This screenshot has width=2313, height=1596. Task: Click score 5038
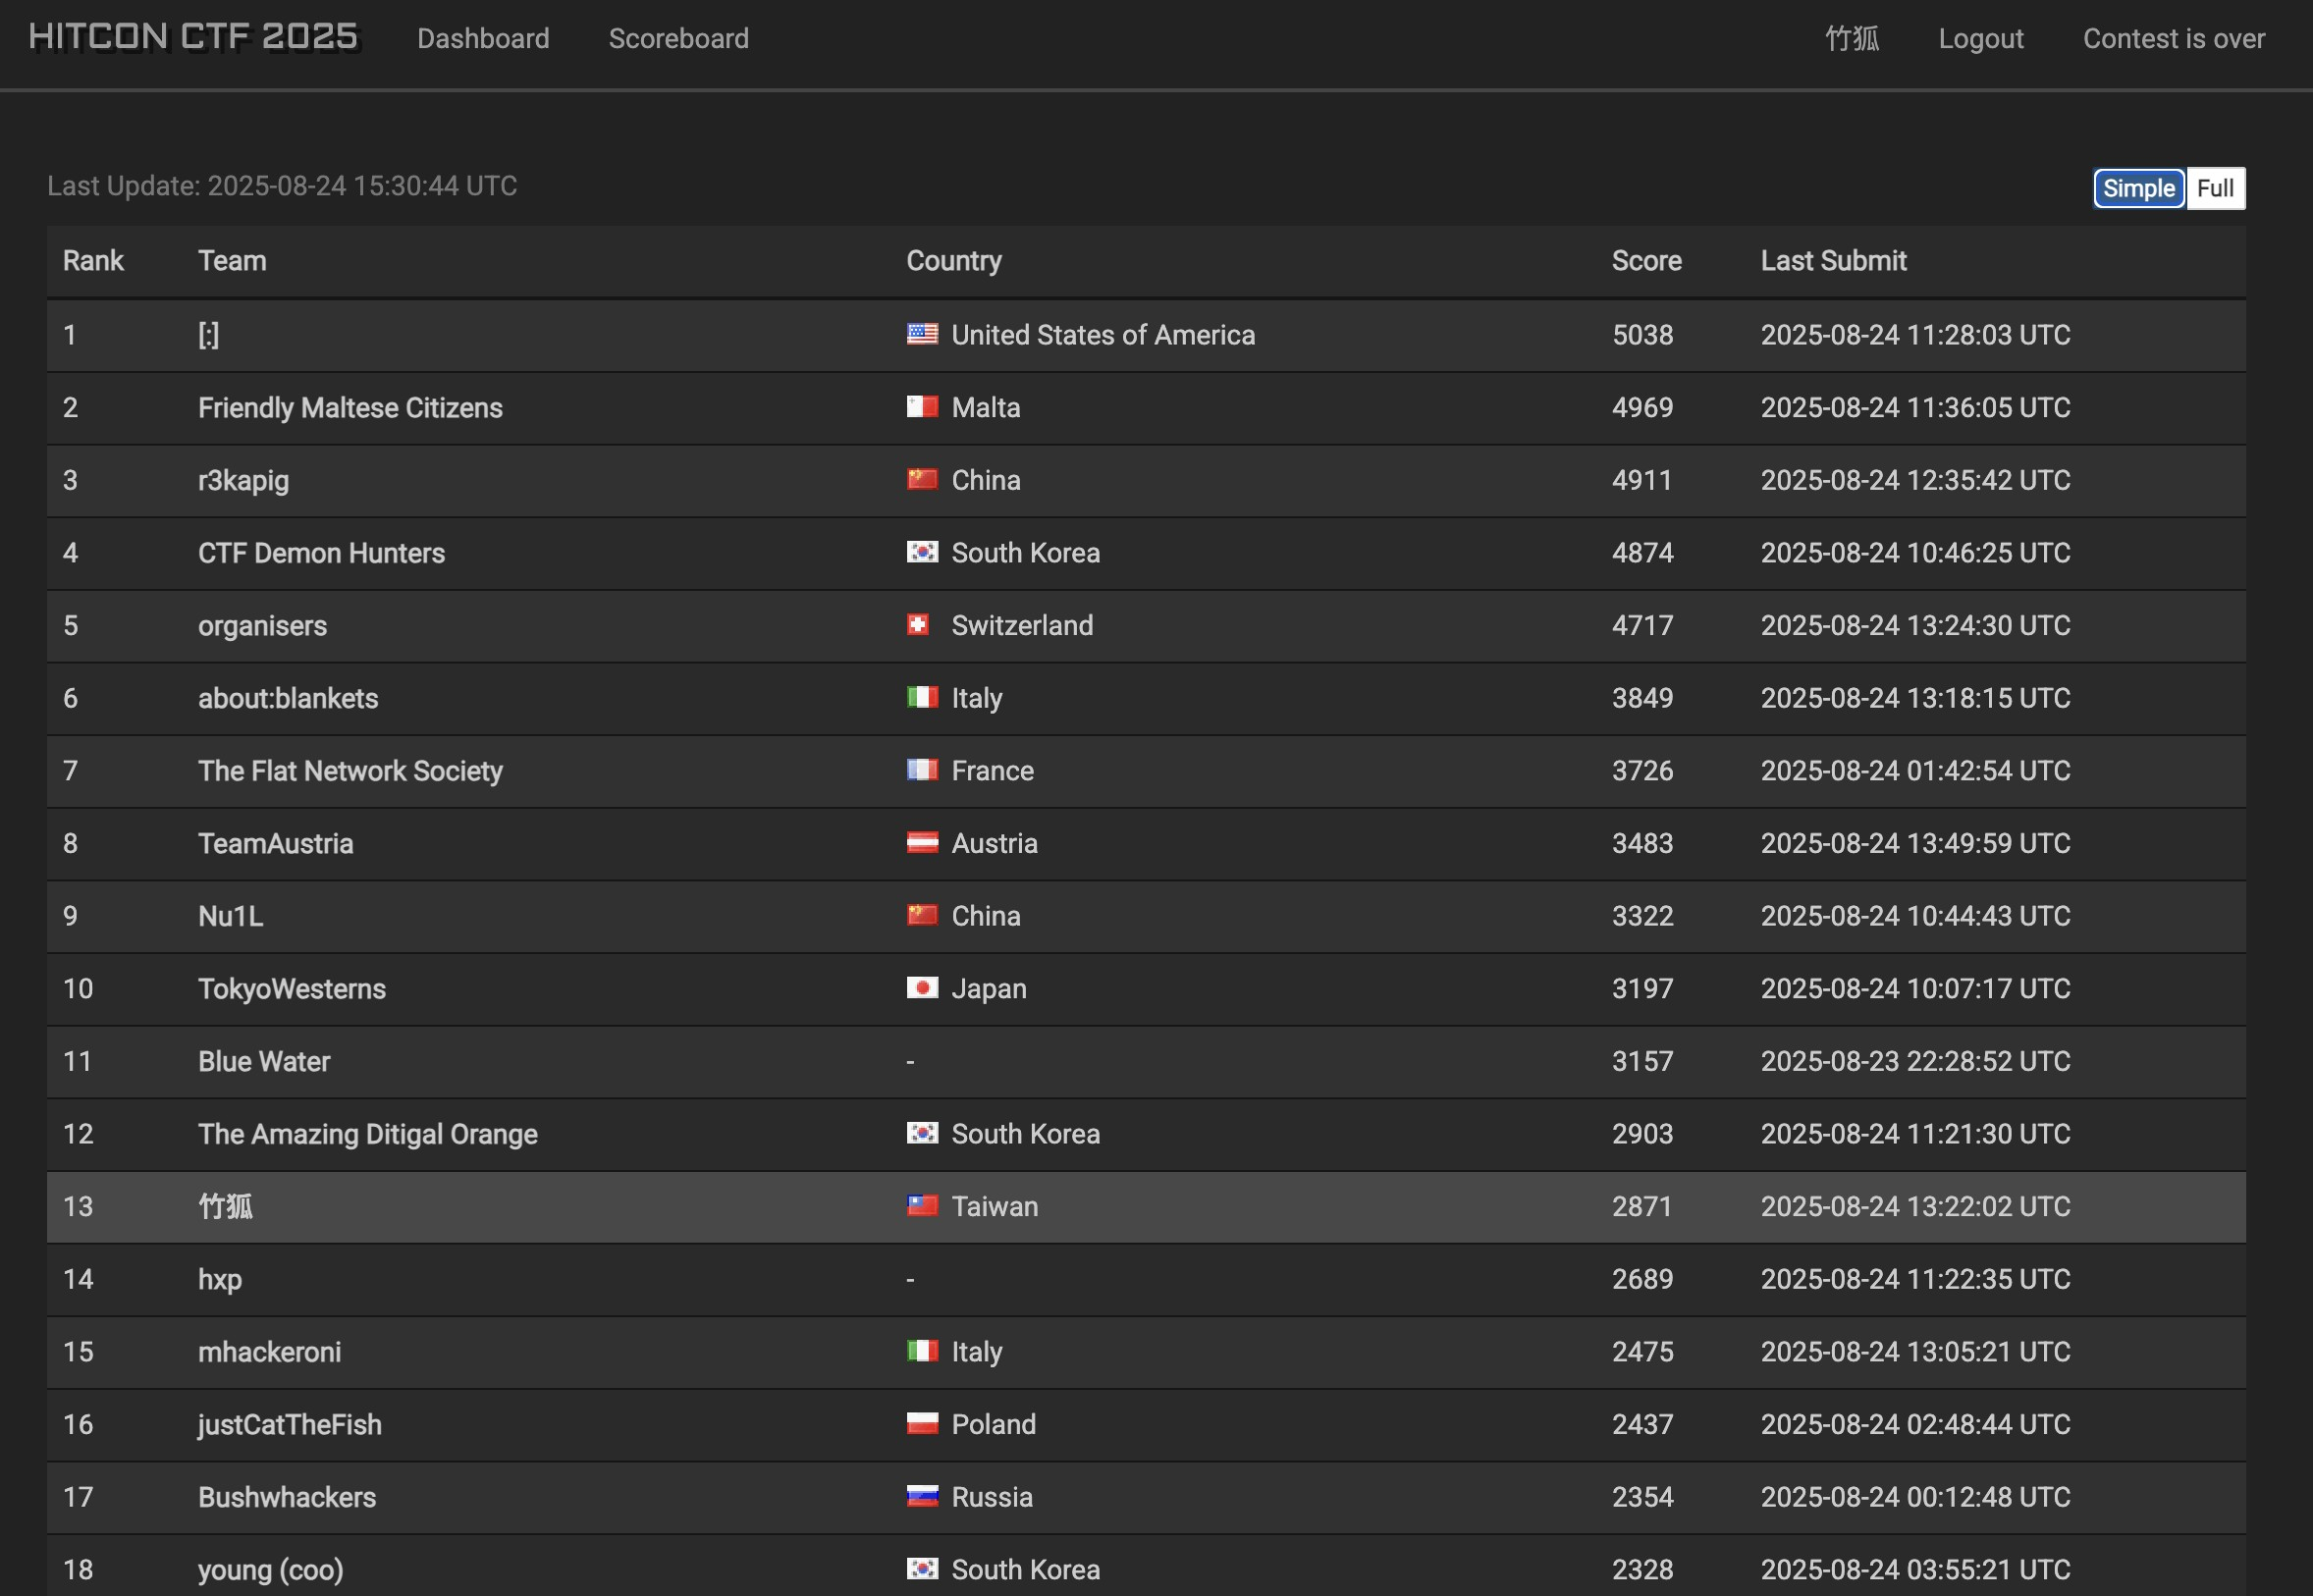coord(1642,335)
